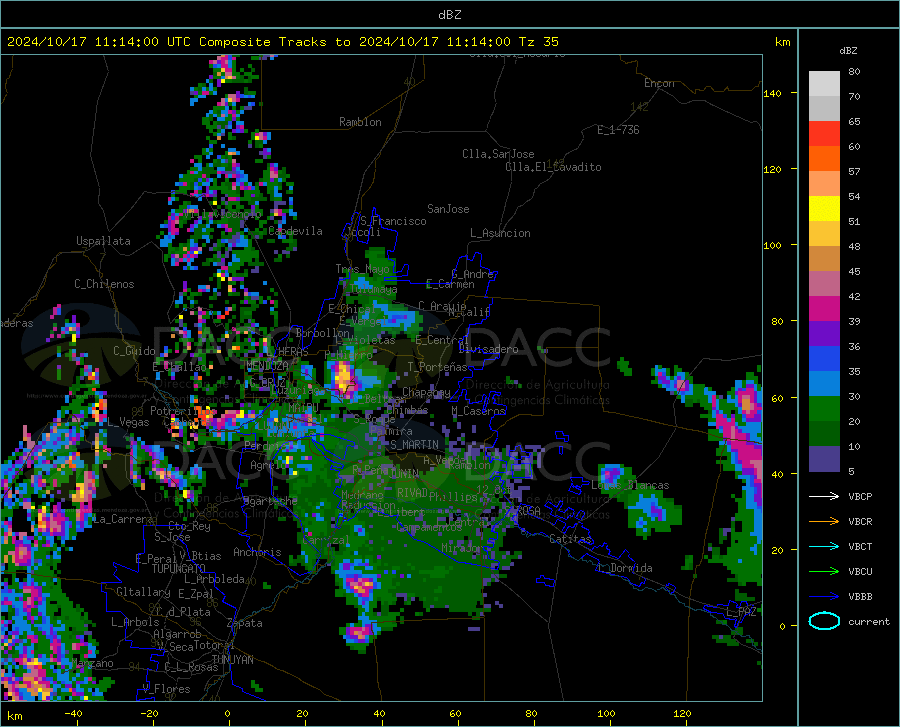
Task: Click the L_Vegas label
Action: point(128,422)
